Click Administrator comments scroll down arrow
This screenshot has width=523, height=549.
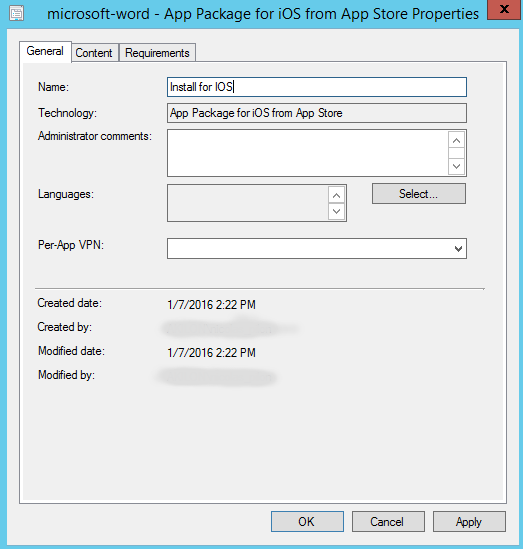(x=456, y=166)
